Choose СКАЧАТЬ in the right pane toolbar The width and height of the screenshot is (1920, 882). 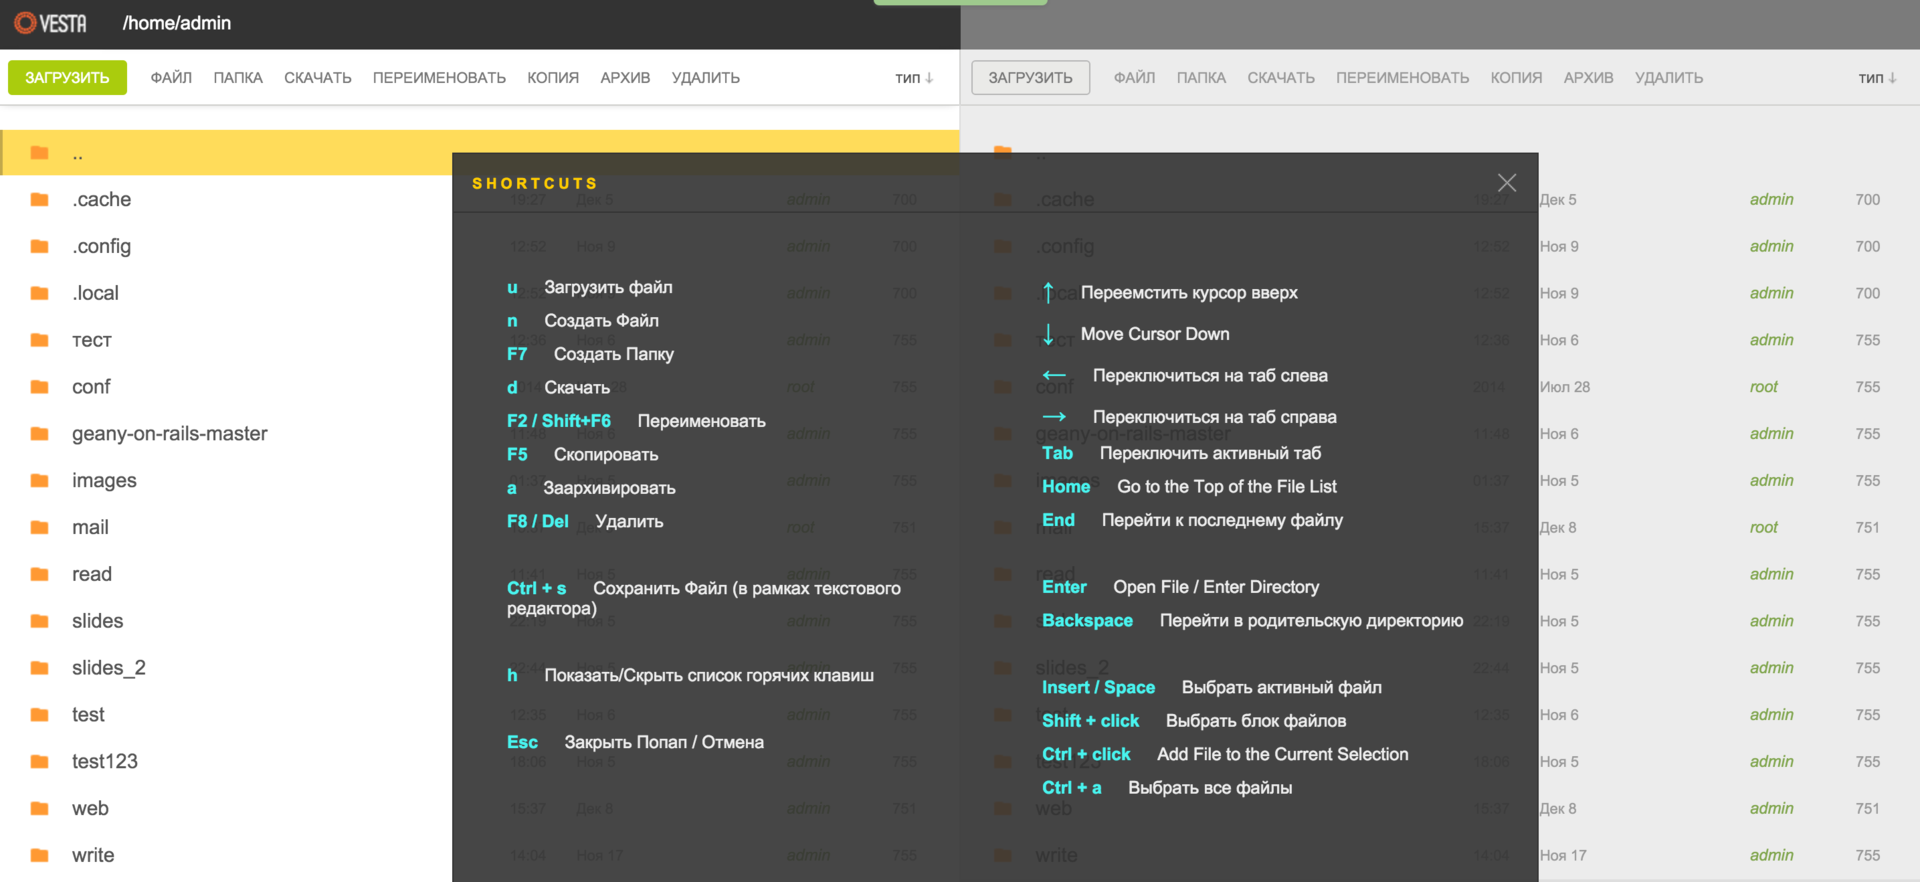click(x=1281, y=78)
